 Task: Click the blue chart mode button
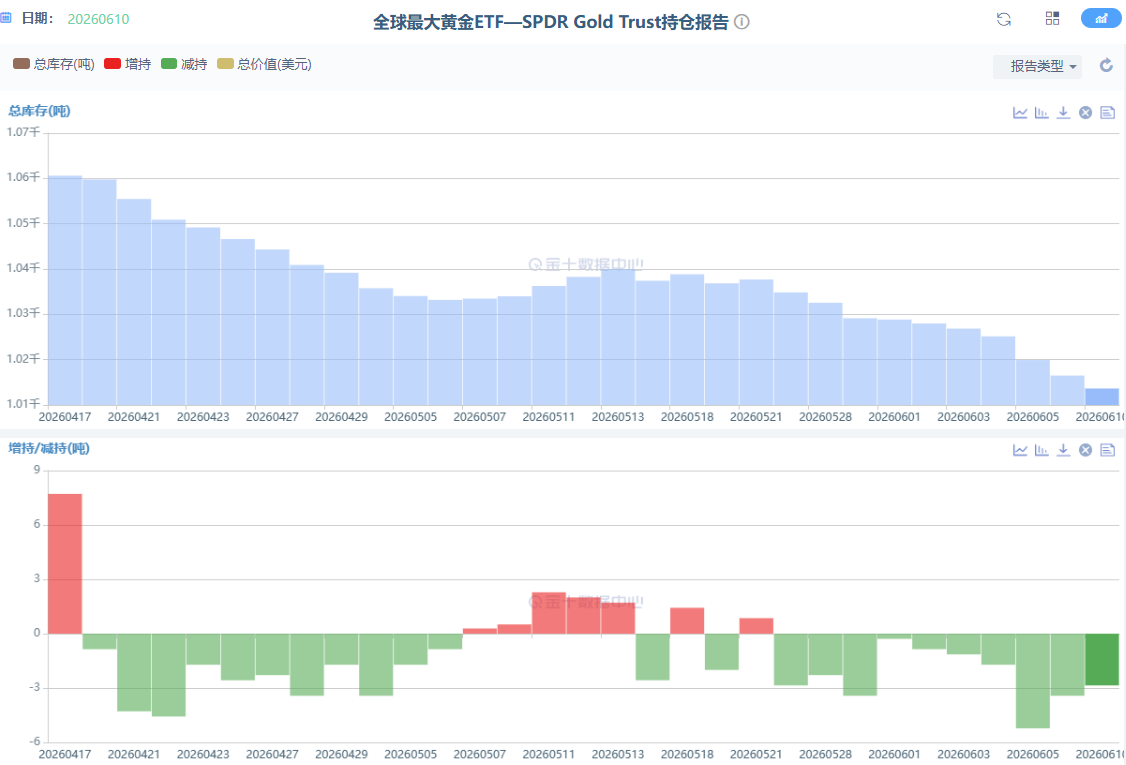tap(1101, 19)
